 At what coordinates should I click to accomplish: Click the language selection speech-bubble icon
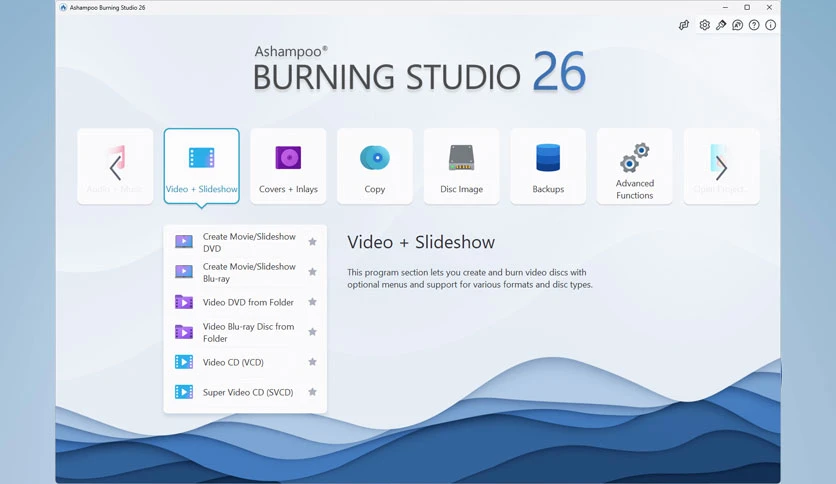[737, 25]
